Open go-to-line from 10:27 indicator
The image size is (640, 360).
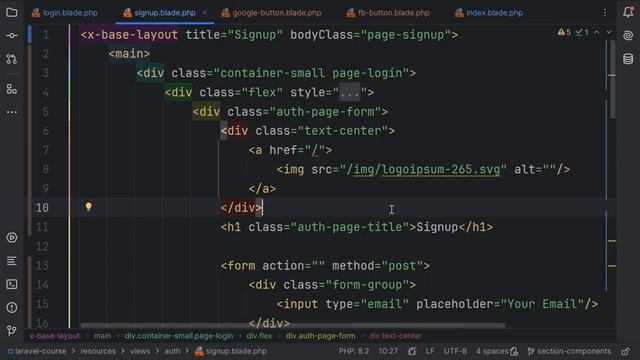click(x=388, y=351)
